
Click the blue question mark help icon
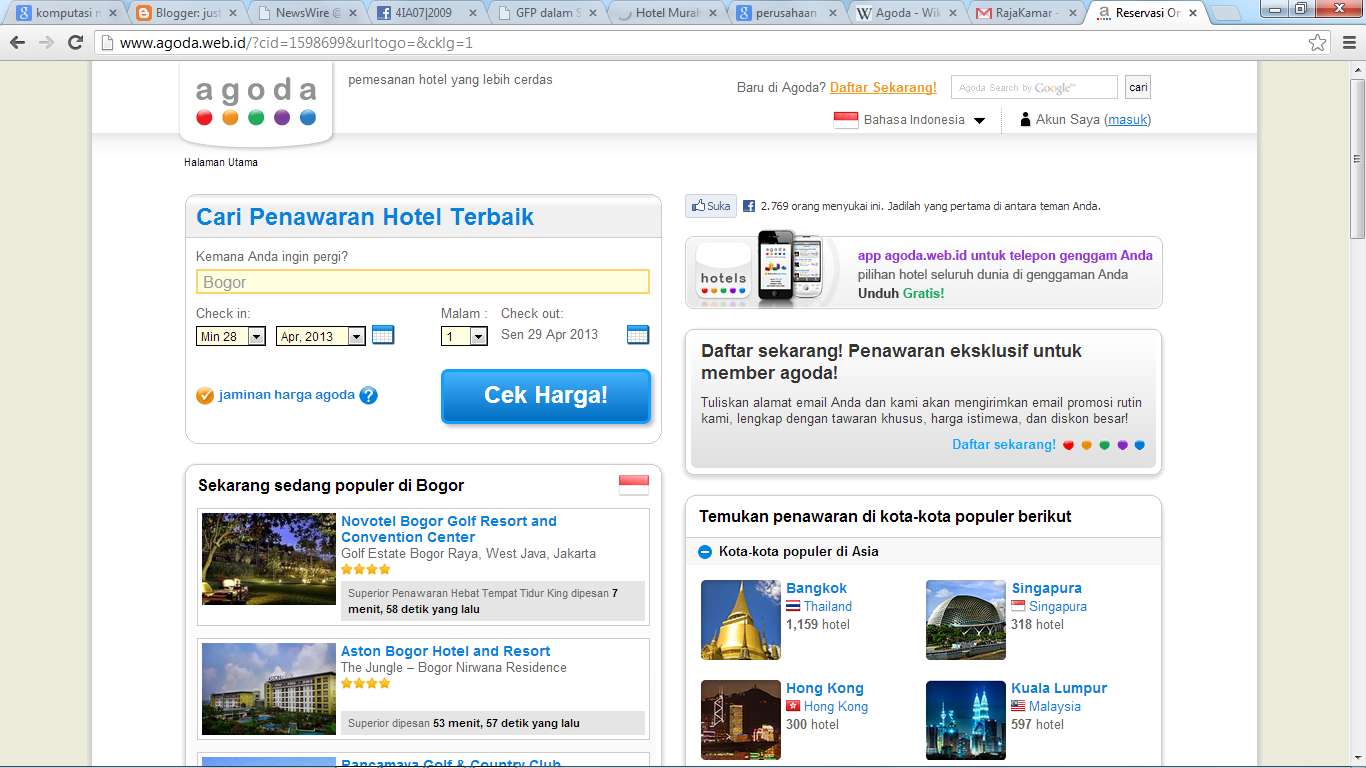[368, 395]
